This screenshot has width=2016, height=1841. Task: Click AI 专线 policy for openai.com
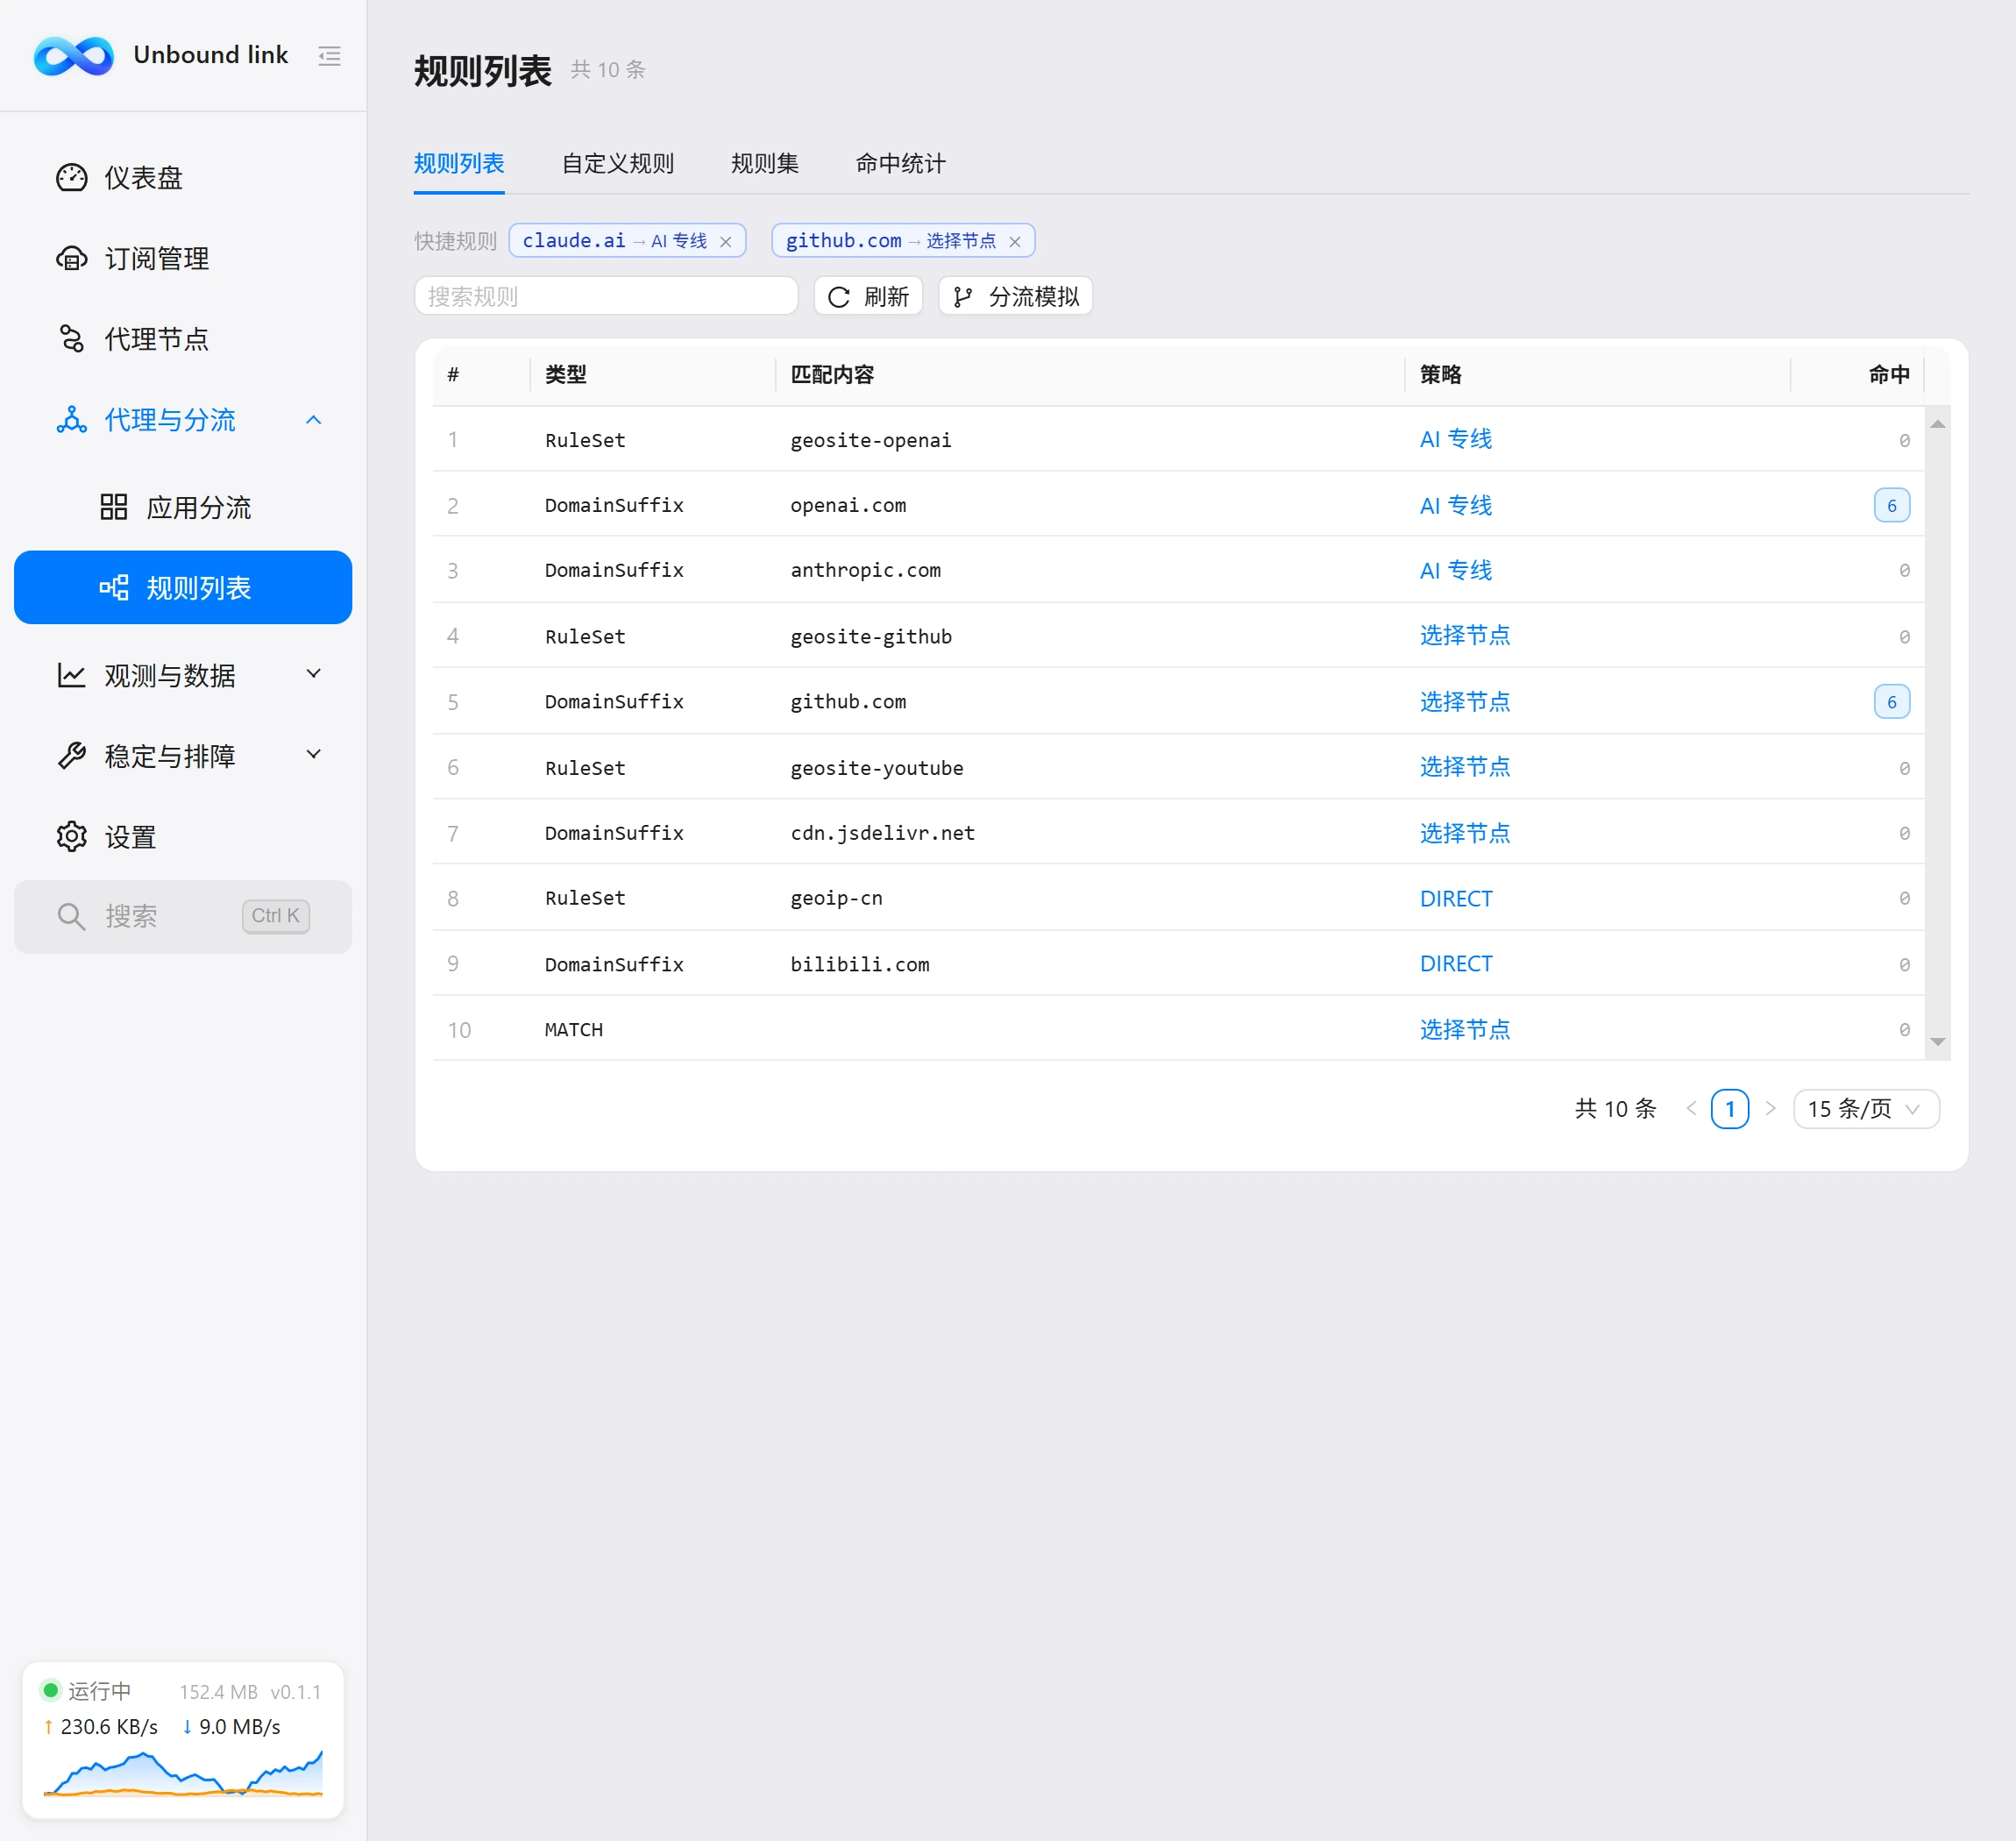pyautogui.click(x=1456, y=505)
